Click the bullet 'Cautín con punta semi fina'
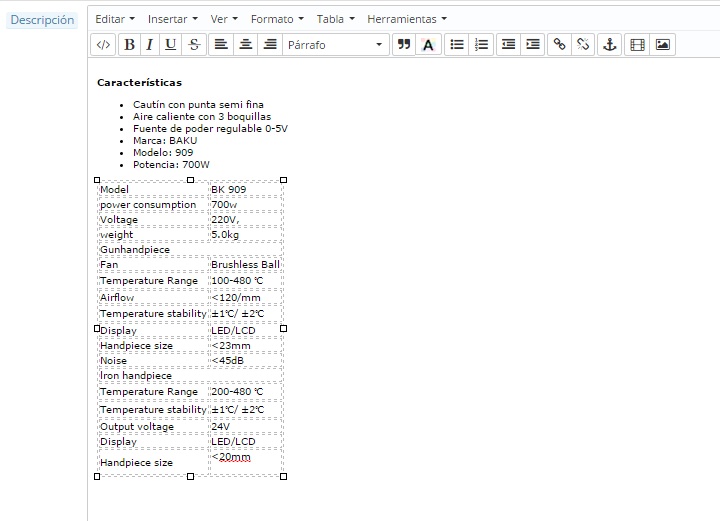 click(198, 105)
